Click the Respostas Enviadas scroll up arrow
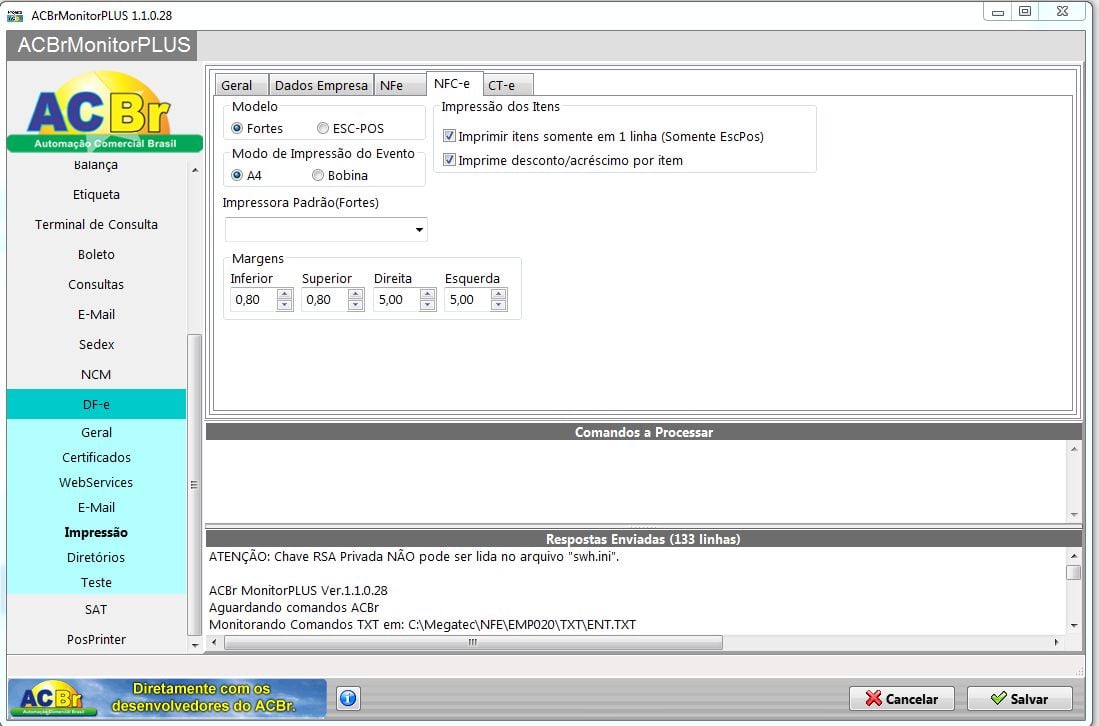 click(x=1074, y=556)
